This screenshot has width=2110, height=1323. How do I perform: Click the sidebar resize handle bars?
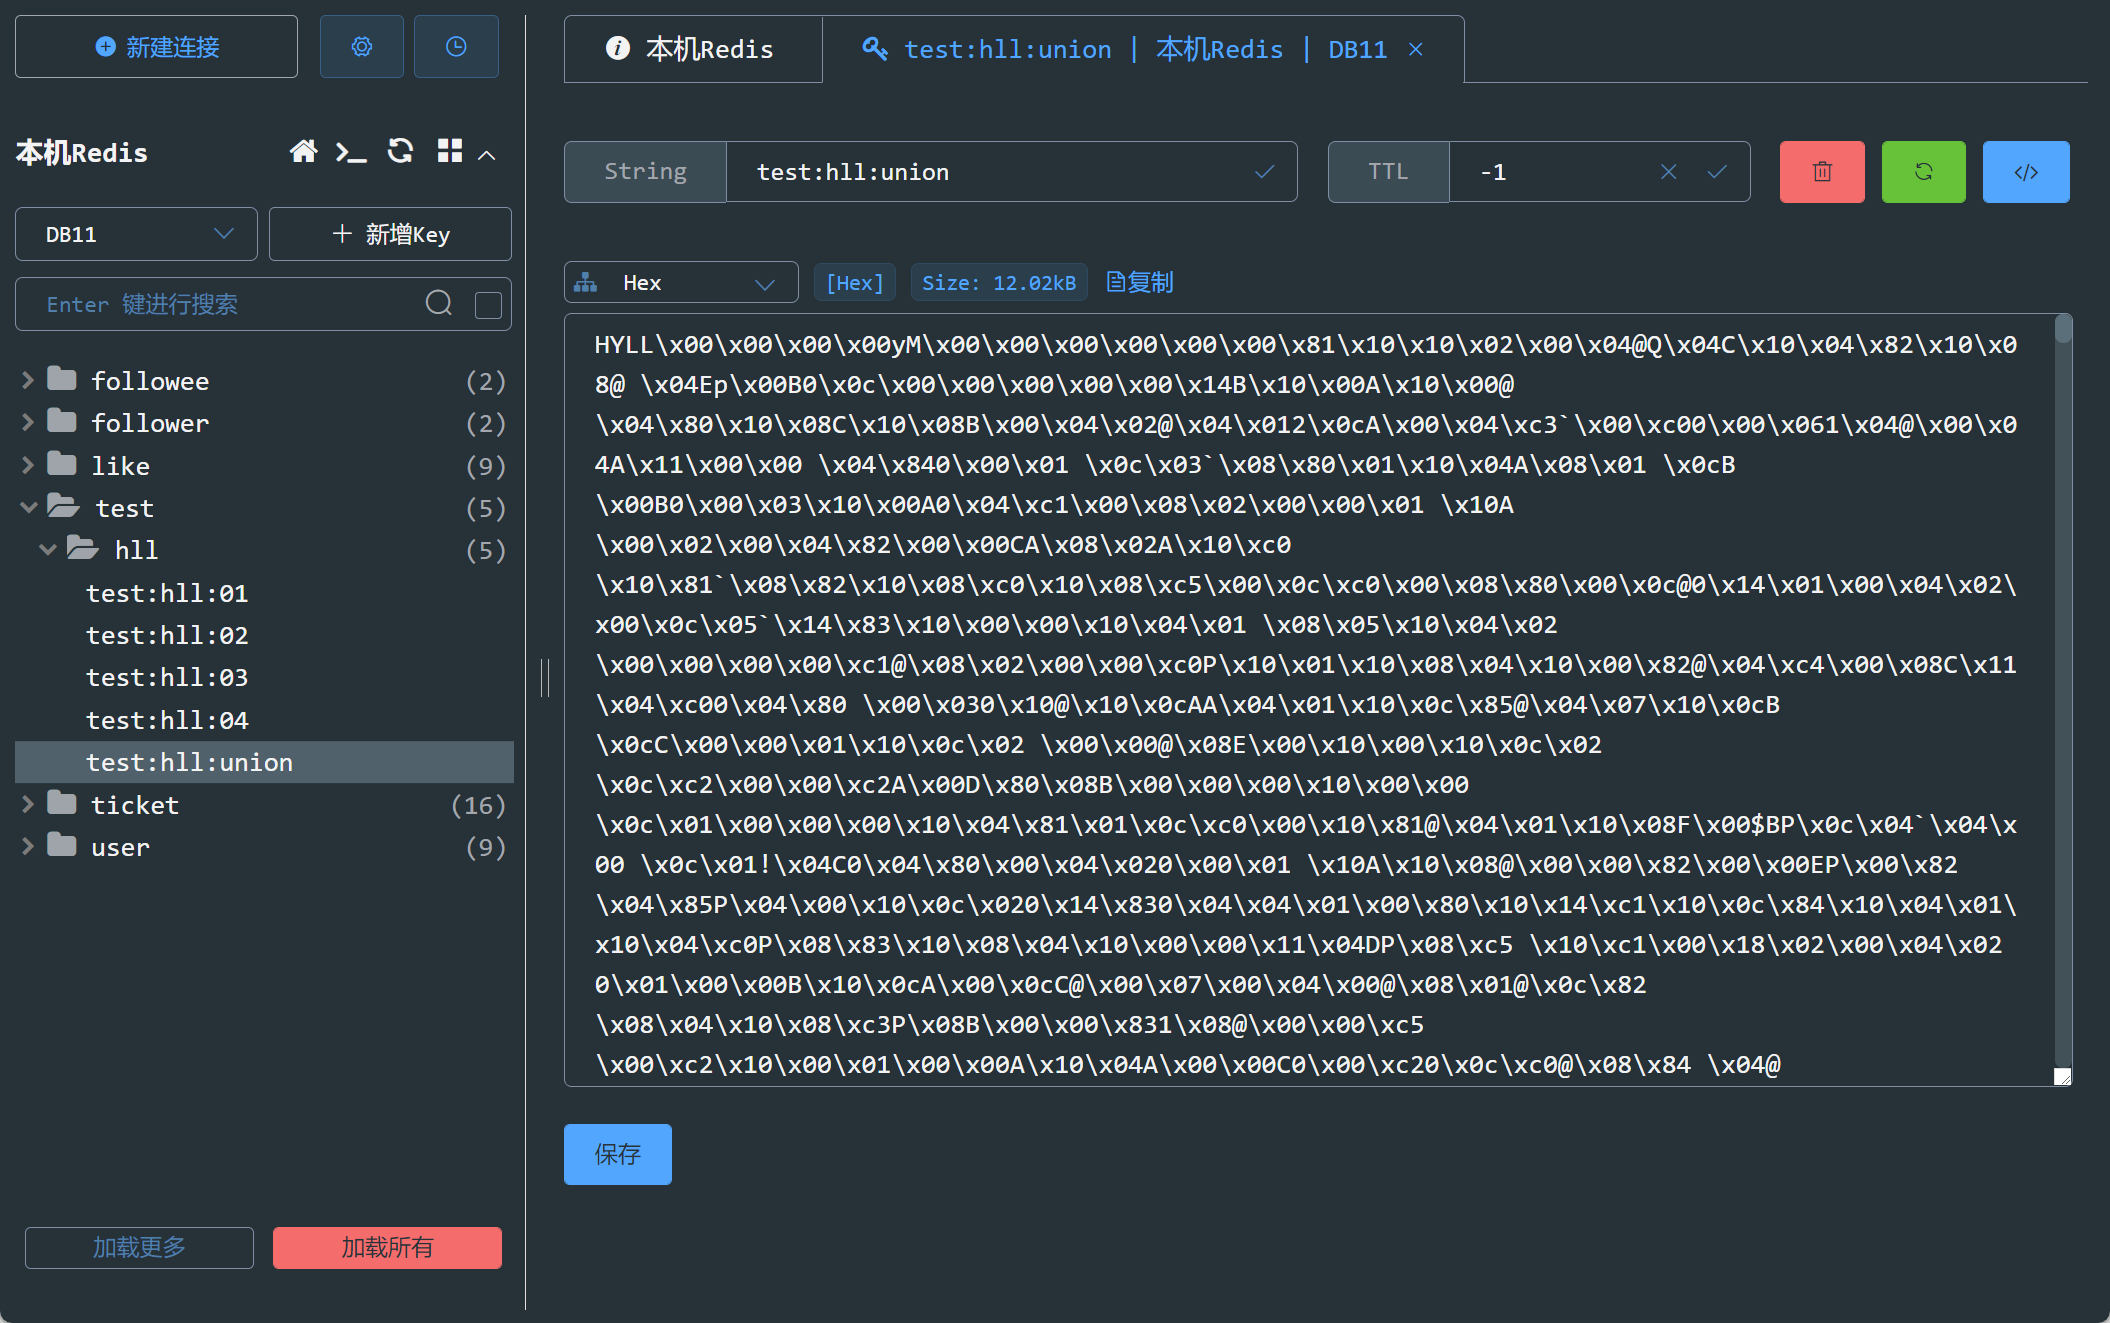[x=545, y=677]
